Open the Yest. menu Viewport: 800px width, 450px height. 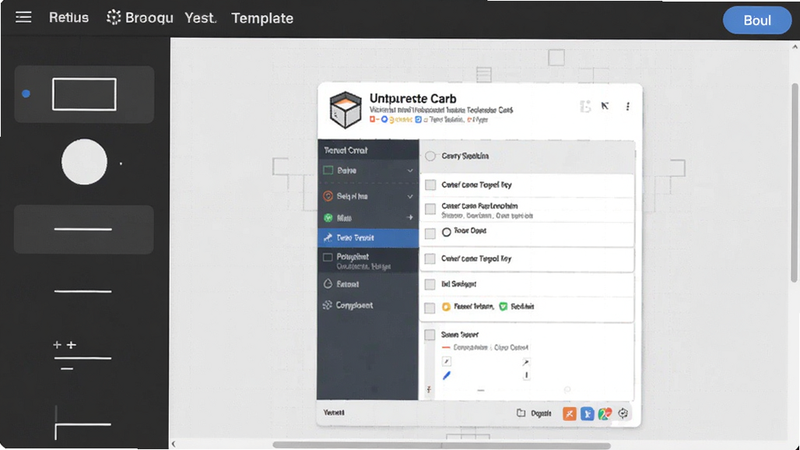pos(201,18)
